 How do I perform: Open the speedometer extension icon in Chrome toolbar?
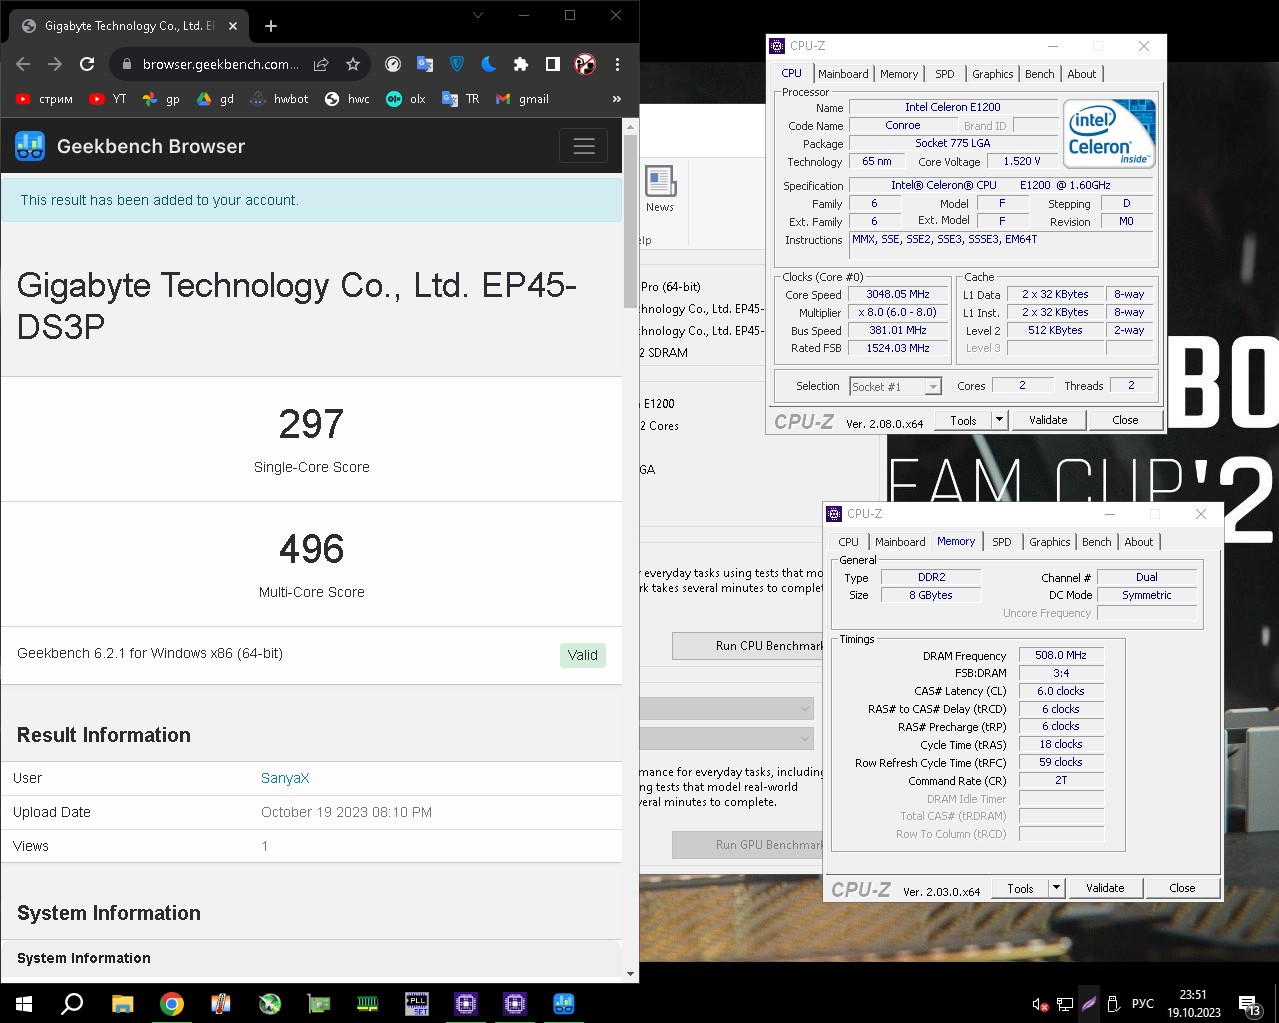point(393,64)
